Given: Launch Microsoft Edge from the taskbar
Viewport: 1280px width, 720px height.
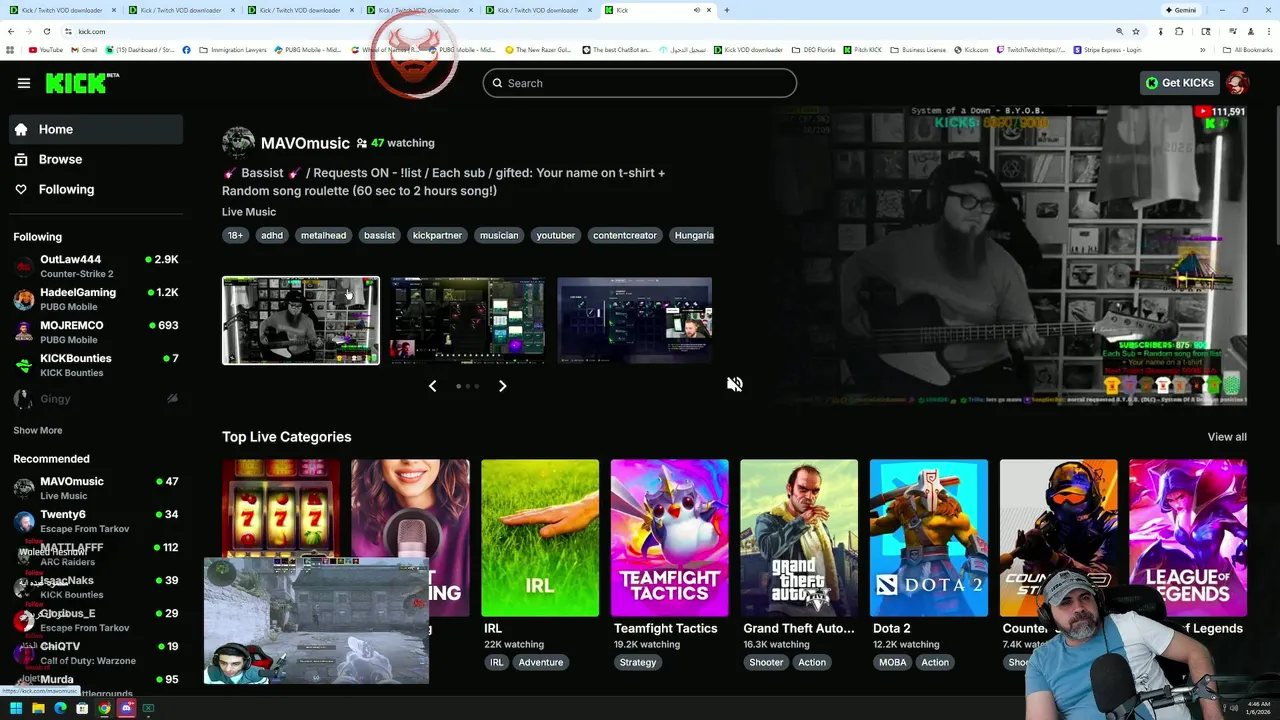Looking at the screenshot, I should tap(60, 708).
